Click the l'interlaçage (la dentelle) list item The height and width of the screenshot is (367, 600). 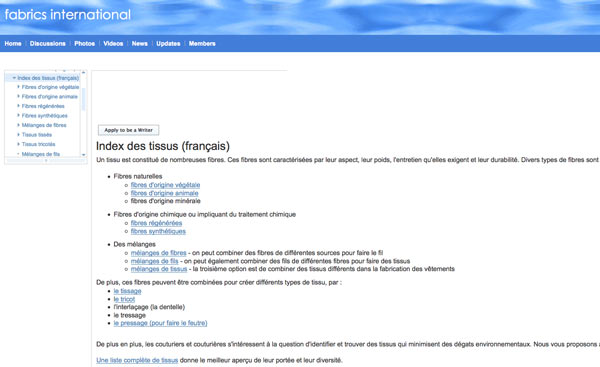pos(149,307)
